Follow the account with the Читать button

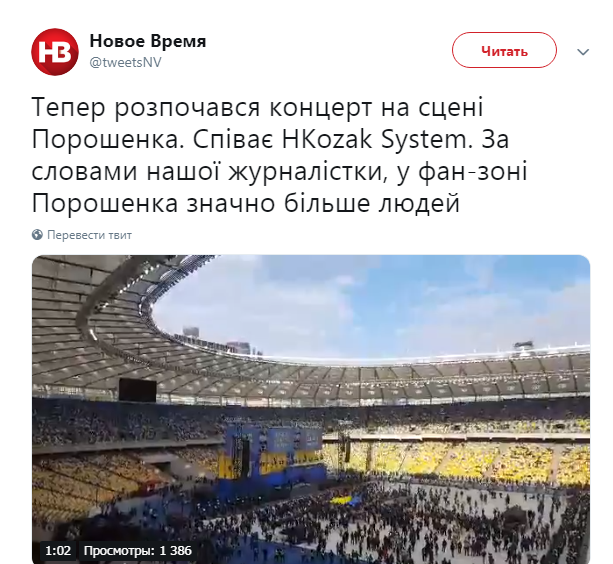[504, 50]
